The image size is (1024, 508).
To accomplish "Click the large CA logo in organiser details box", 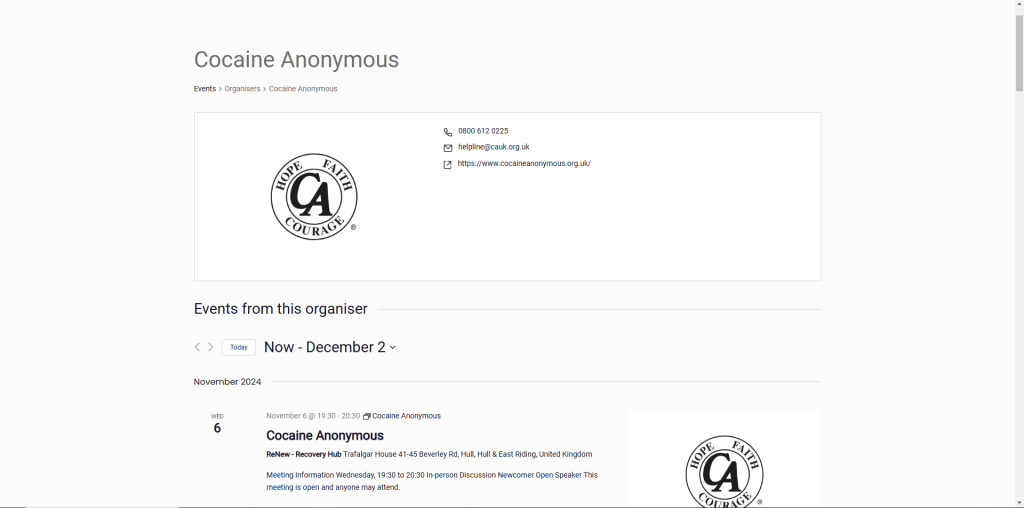I will [x=314, y=197].
